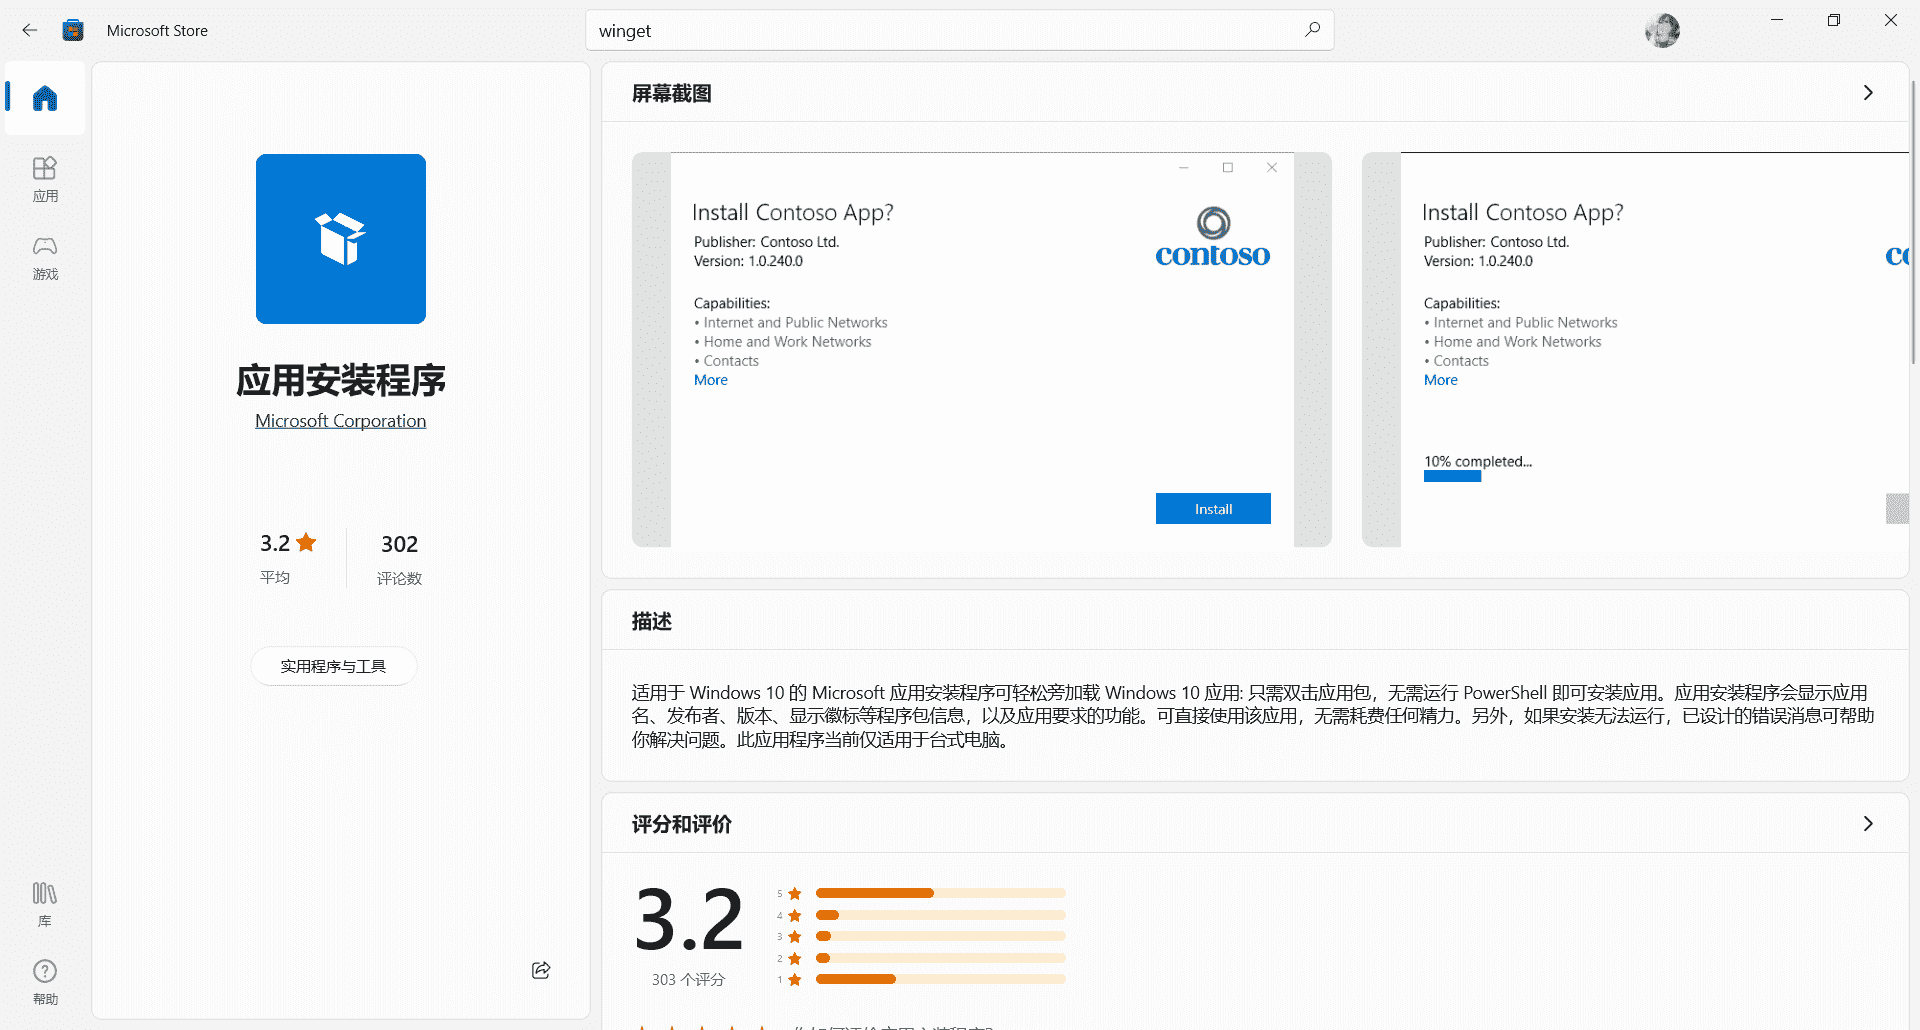Image resolution: width=1920 pixels, height=1030 pixels.
Task: Click the winget search input field
Action: 959,30
